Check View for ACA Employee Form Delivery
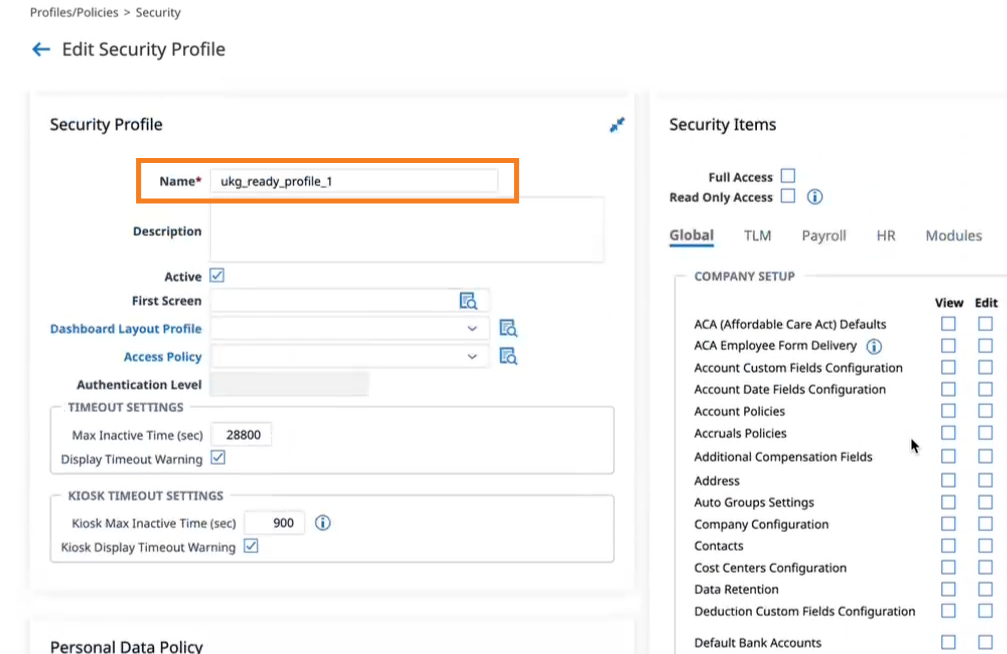1007x654 pixels. coord(948,346)
